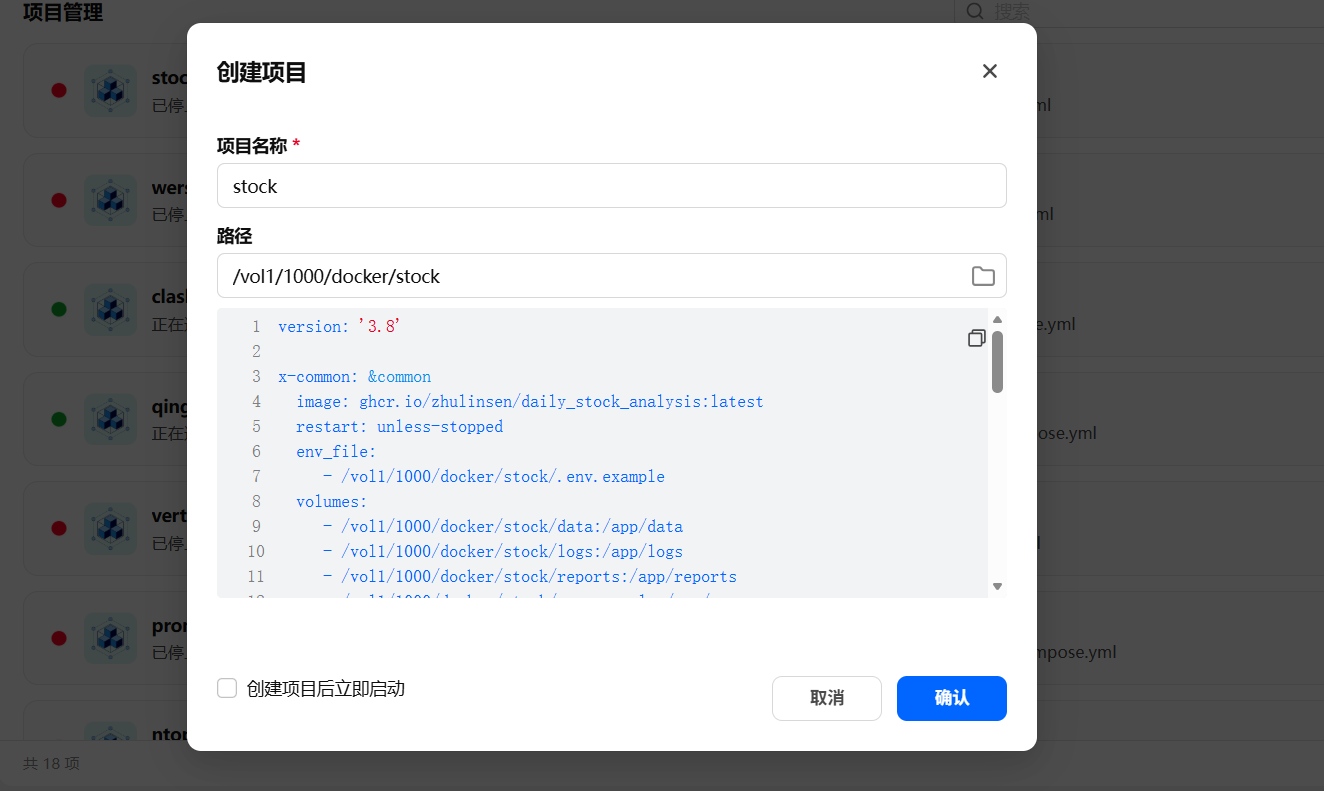Click the 项目管理 heading in the background
This screenshot has height=791, width=1324.
tap(63, 12)
